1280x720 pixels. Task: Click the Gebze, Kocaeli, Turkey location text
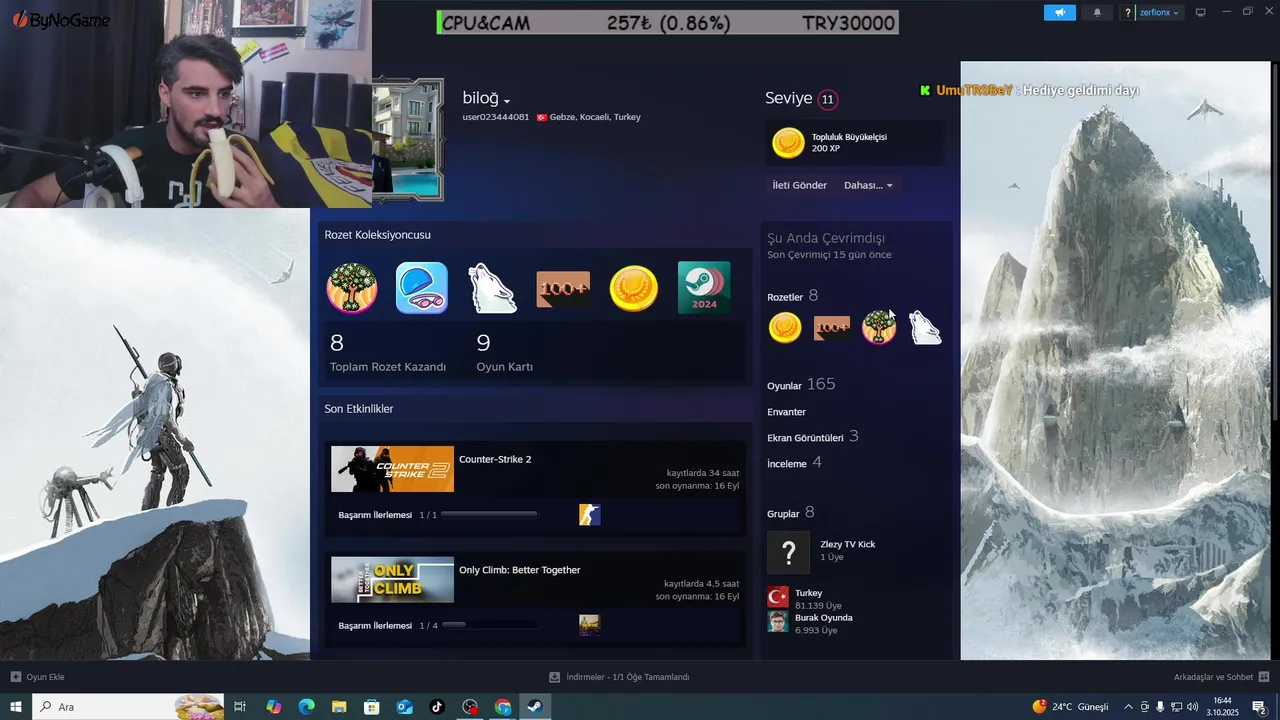tap(595, 117)
